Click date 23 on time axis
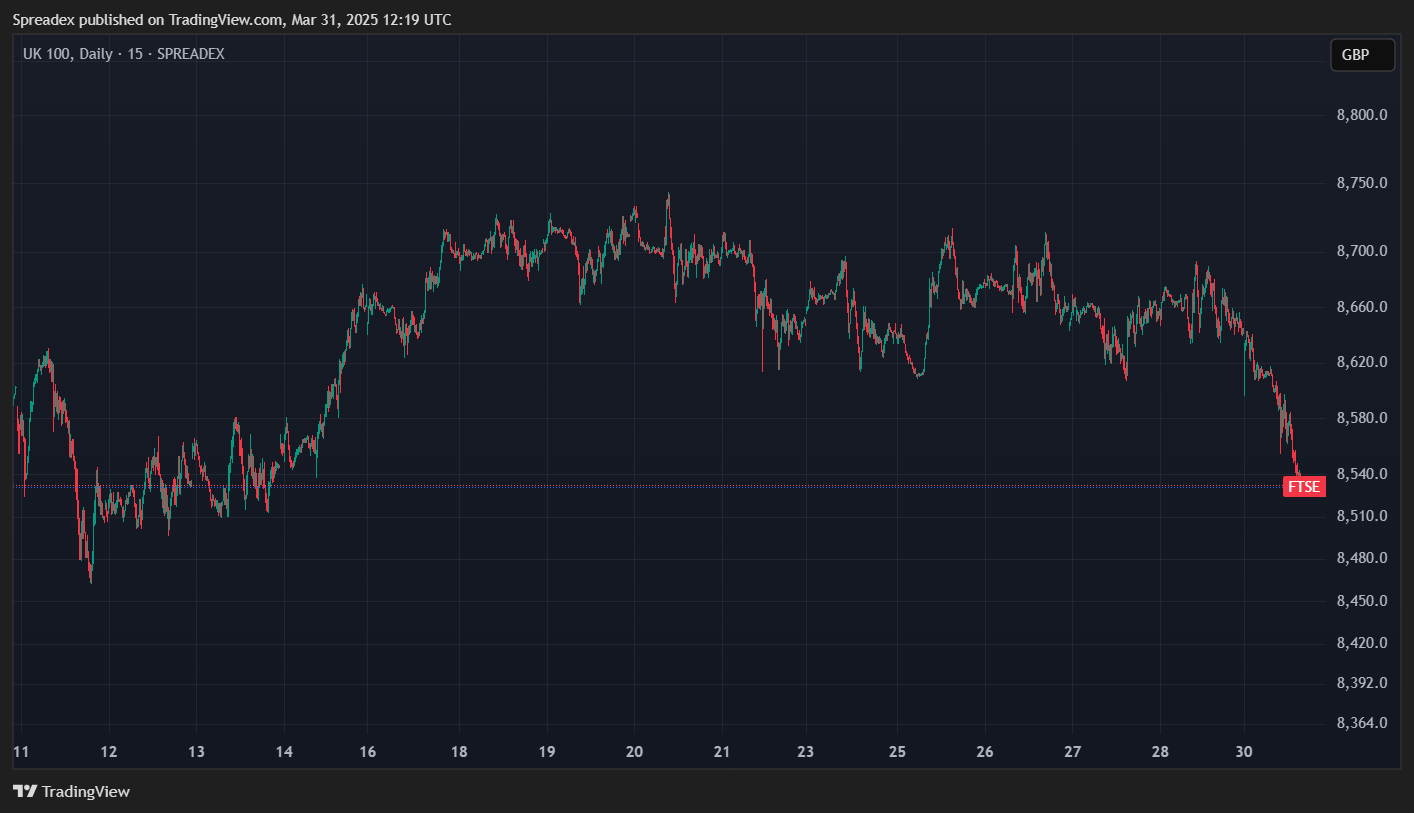This screenshot has height=813, width=1414. (806, 751)
